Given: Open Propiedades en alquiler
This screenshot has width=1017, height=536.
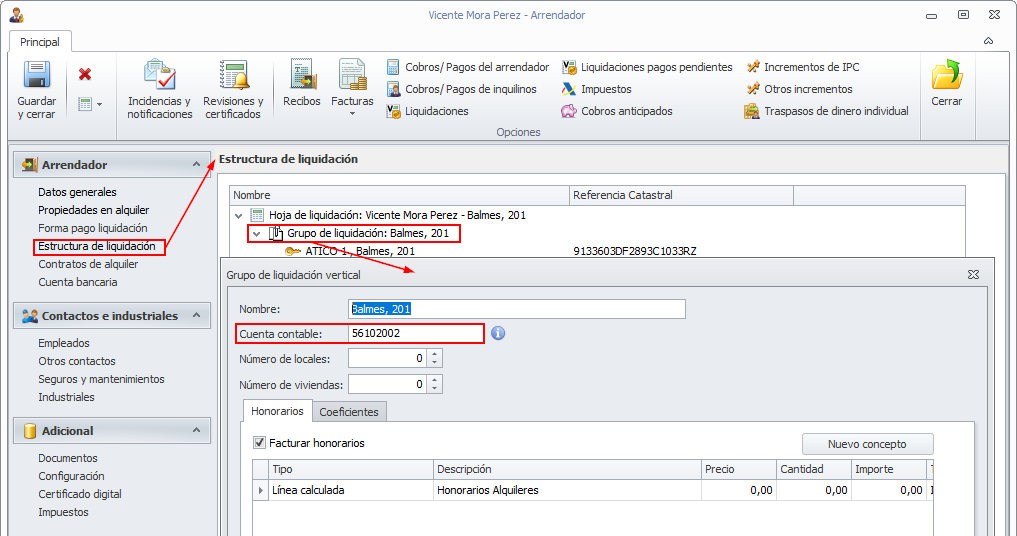Looking at the screenshot, I should click(93, 210).
